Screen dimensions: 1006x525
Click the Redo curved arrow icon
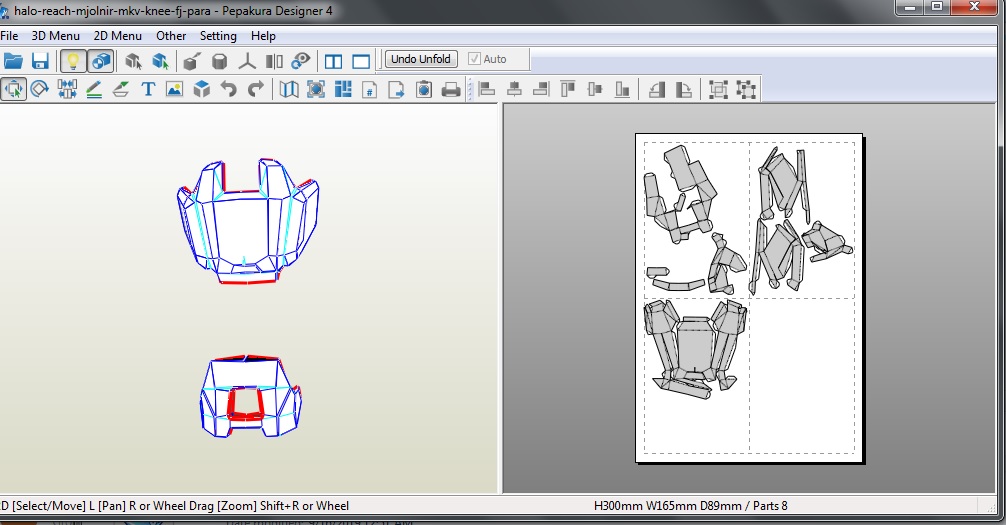(x=255, y=89)
